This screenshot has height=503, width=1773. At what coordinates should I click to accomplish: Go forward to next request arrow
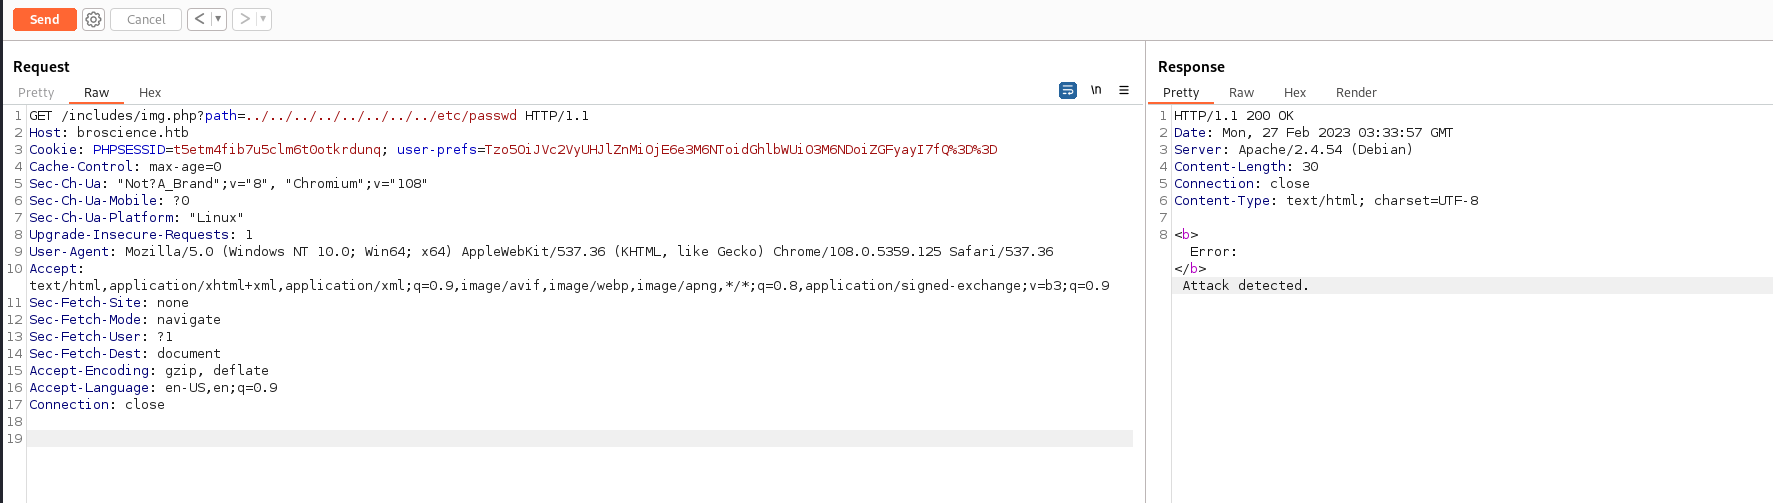point(245,19)
